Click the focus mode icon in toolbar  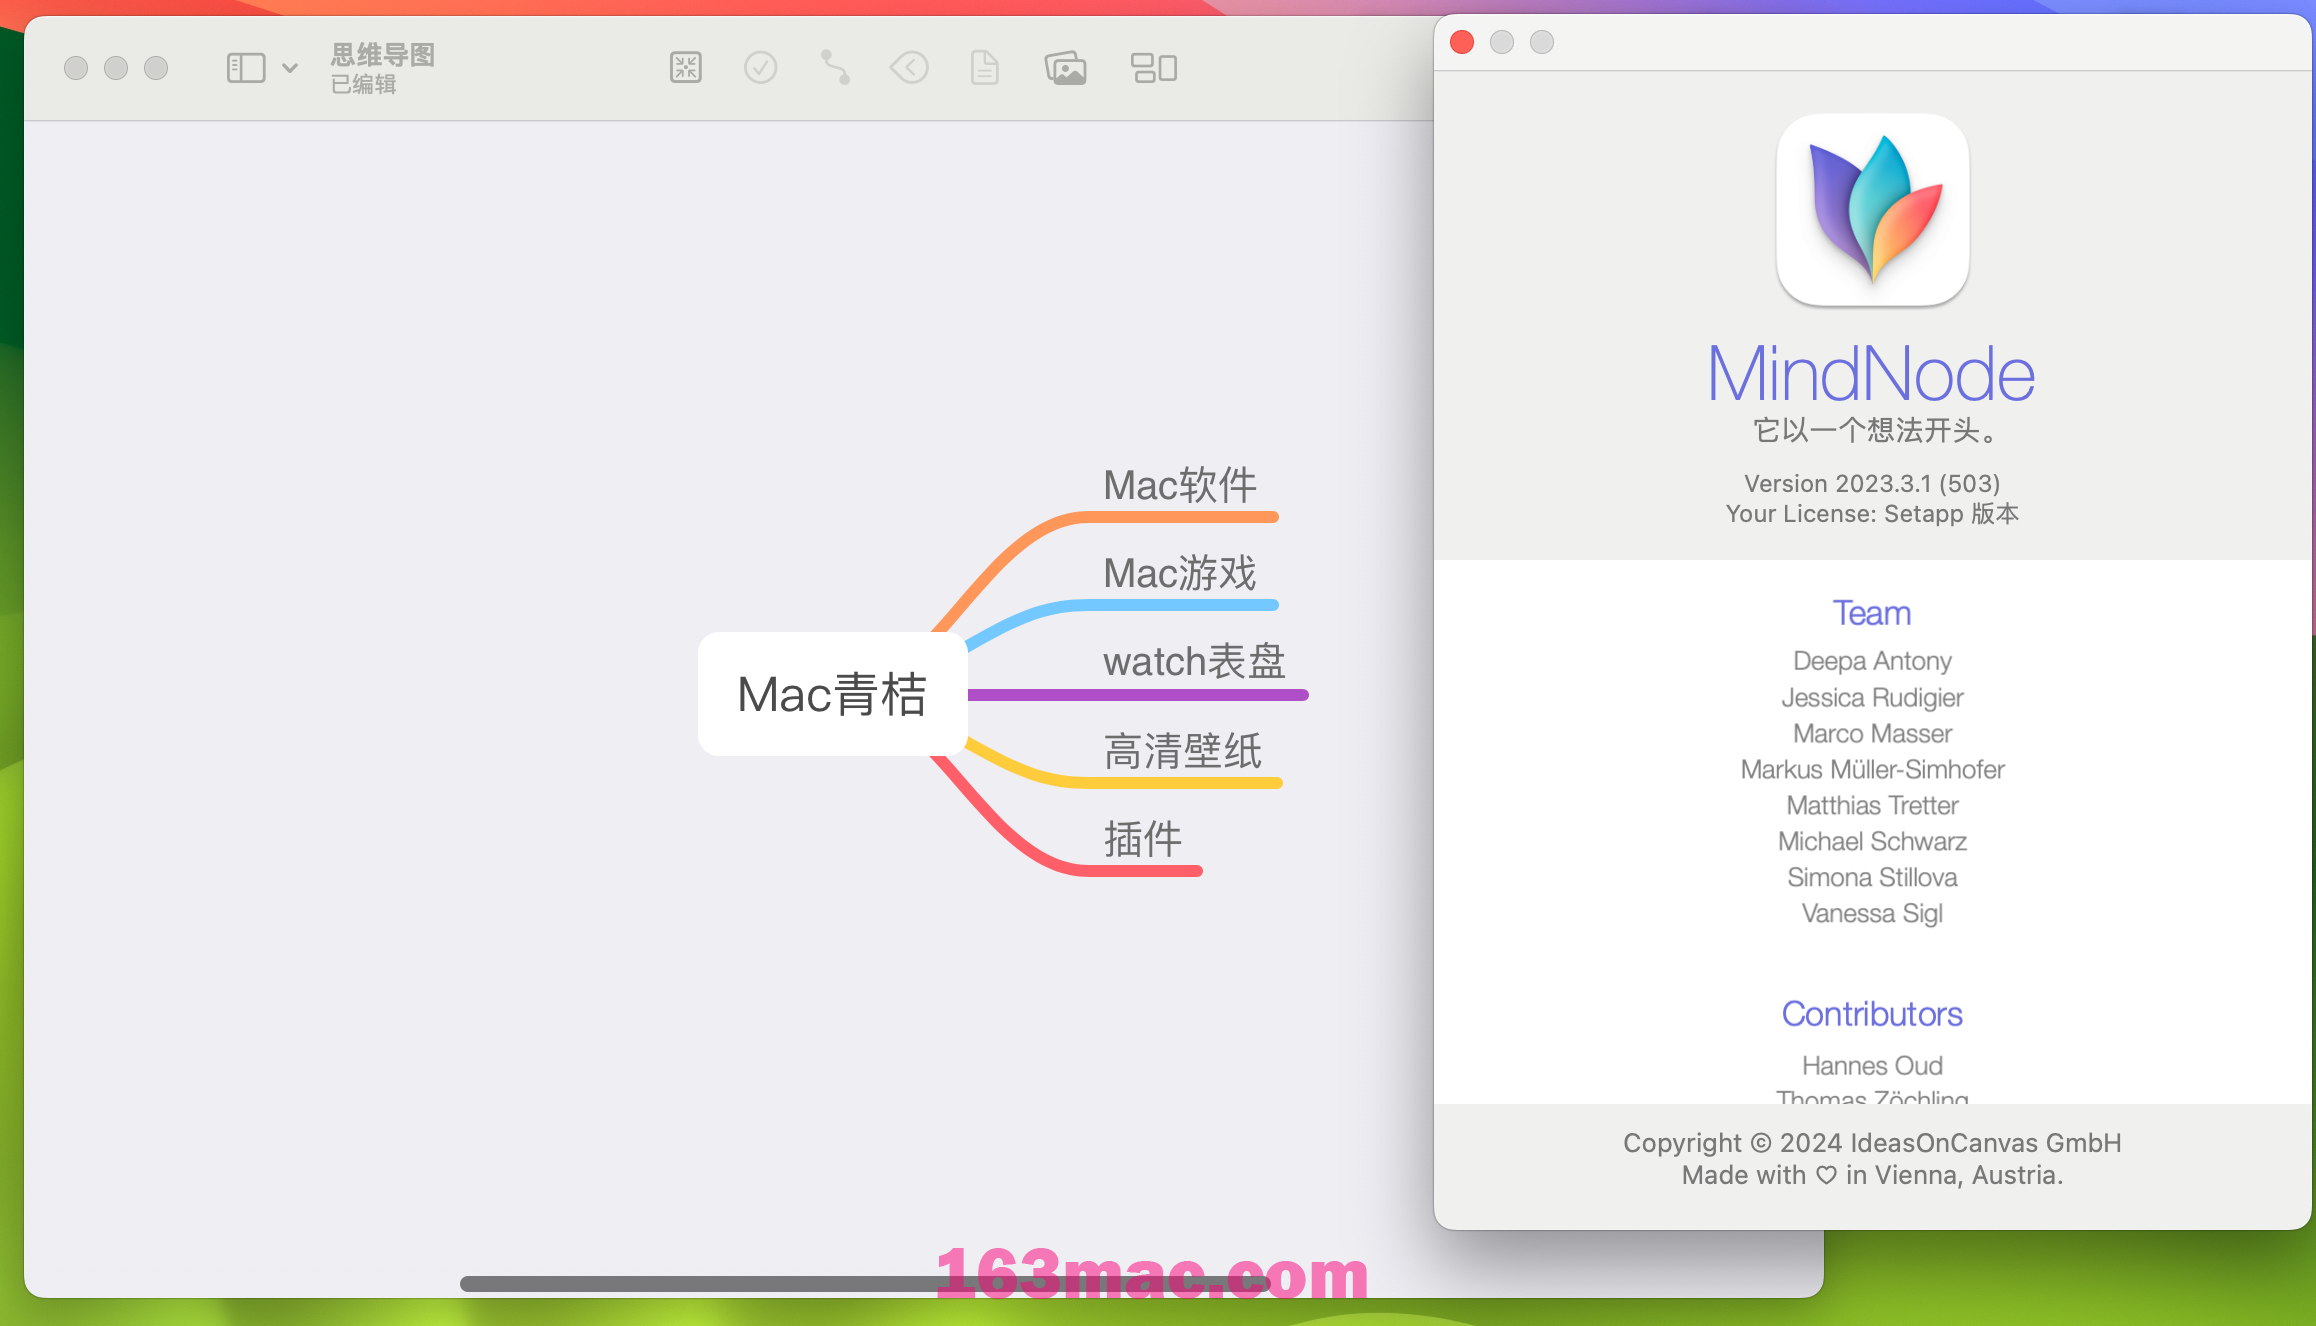click(686, 68)
